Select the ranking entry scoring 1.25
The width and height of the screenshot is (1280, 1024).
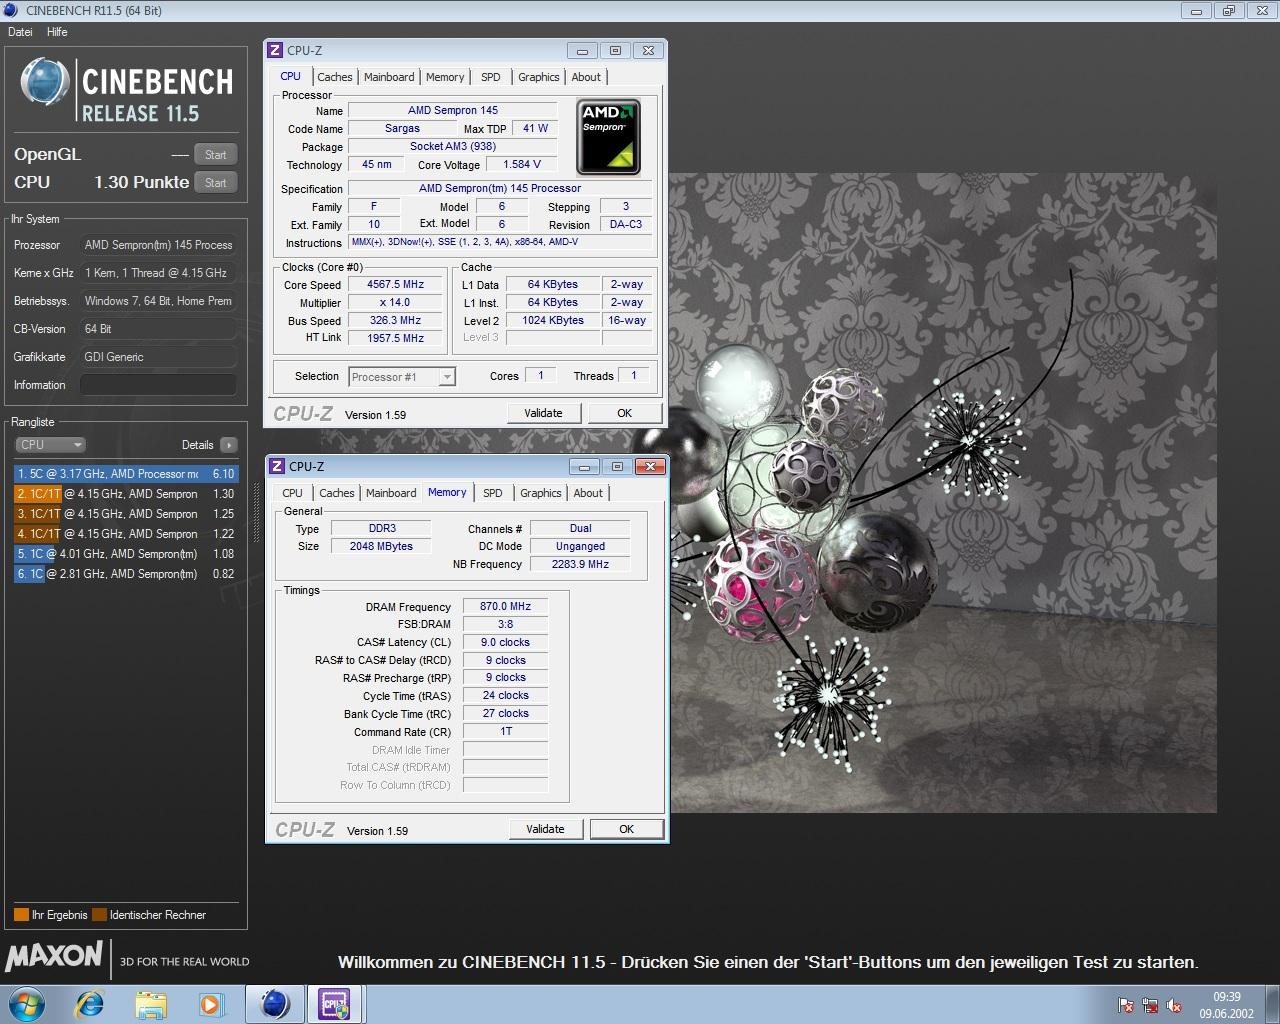pyautogui.click(x=126, y=514)
